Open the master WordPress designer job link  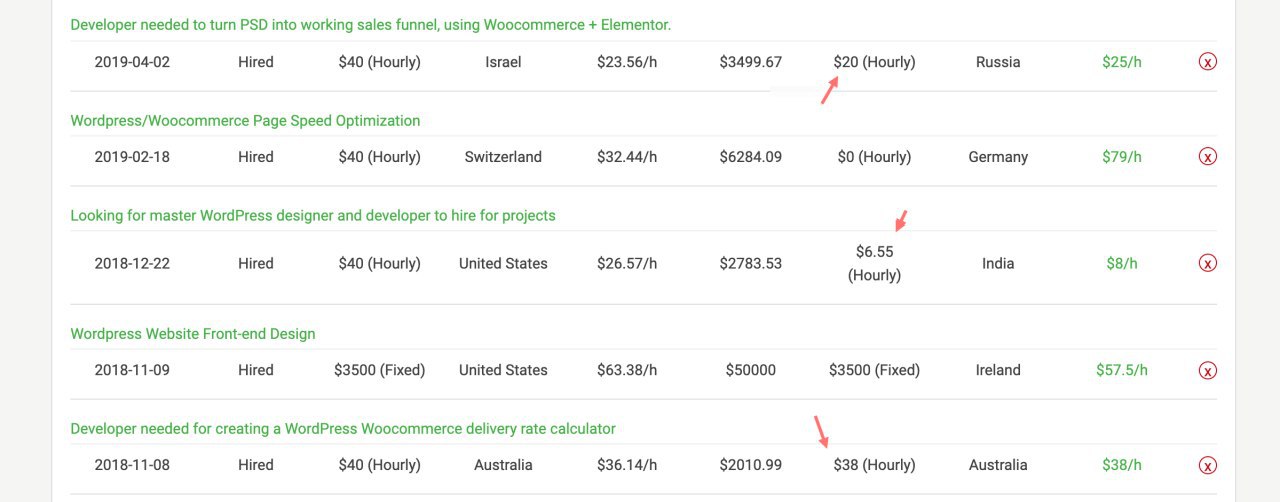pos(313,216)
